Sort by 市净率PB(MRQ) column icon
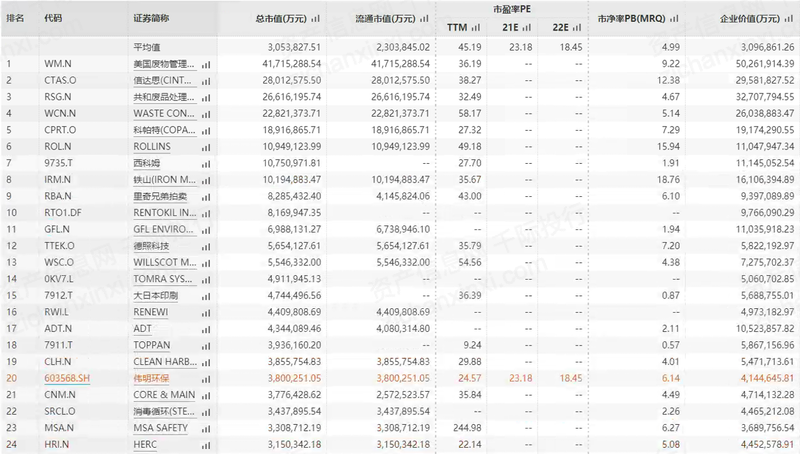Screen dimensions: 800x454 click(674, 19)
